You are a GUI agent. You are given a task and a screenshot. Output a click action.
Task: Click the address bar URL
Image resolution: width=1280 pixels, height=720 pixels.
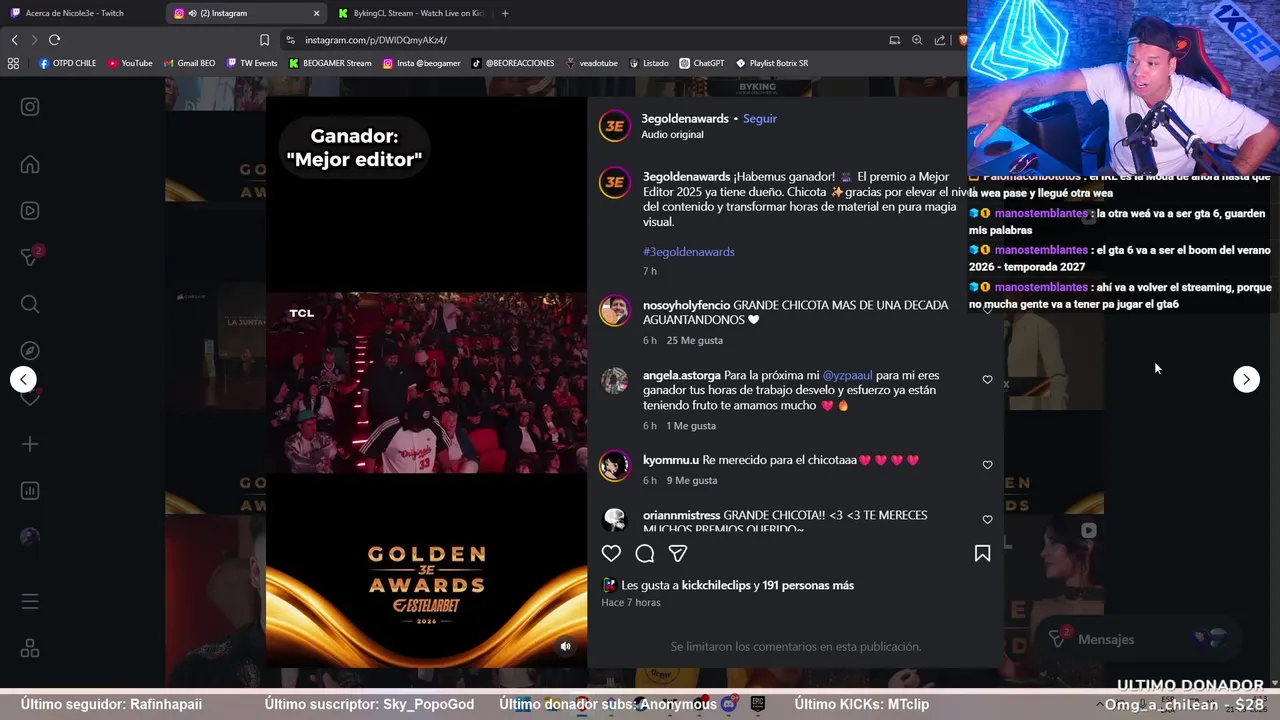coord(376,40)
